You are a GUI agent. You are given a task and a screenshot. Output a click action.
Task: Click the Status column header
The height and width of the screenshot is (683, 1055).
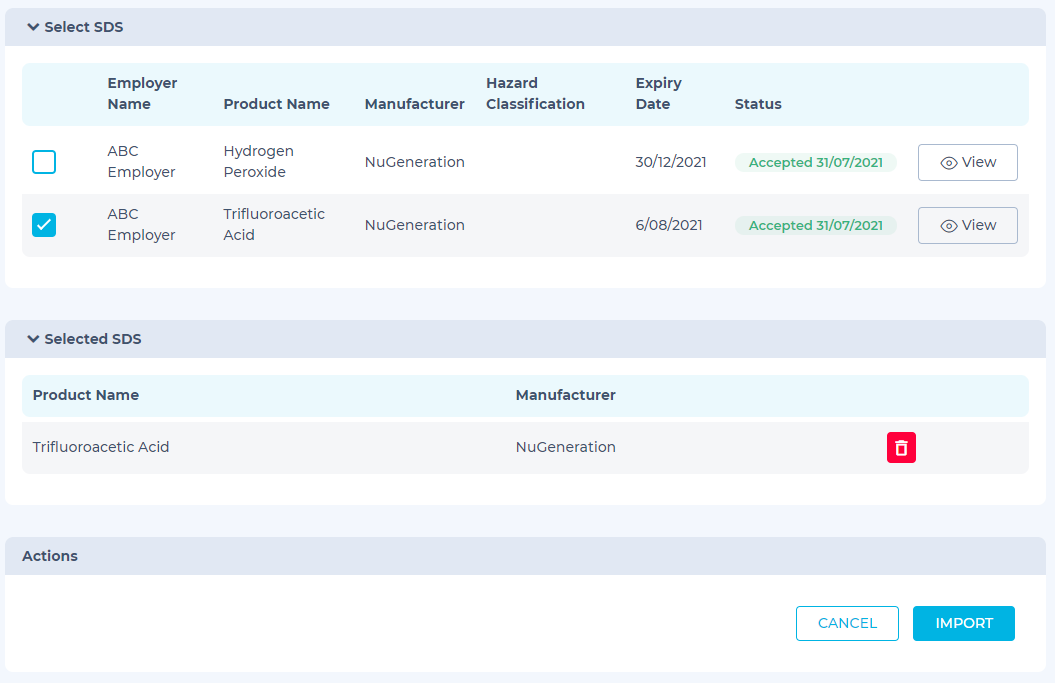click(x=758, y=104)
